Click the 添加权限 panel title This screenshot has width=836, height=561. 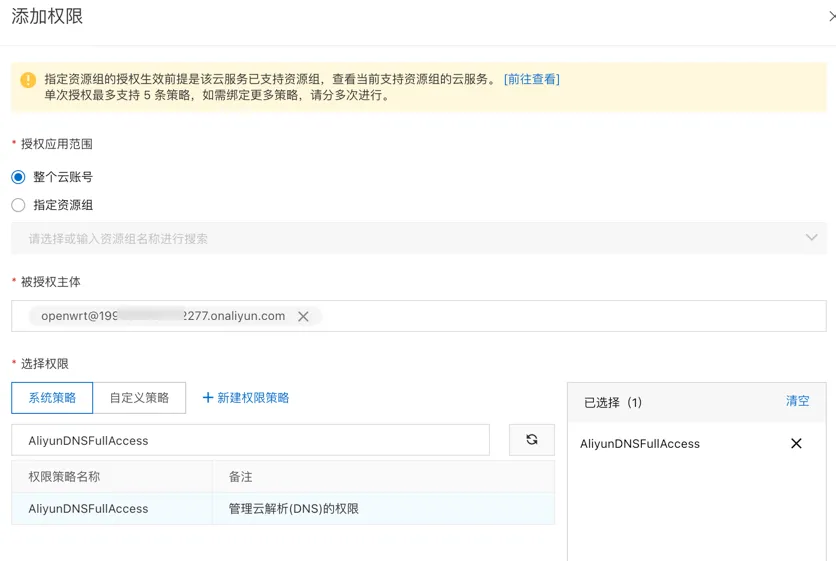[x=47, y=16]
